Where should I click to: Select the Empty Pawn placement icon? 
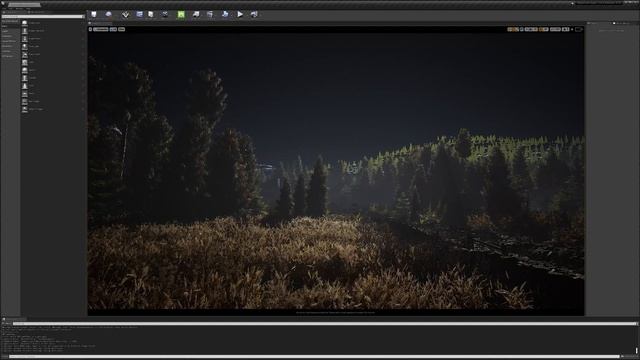coord(25,38)
